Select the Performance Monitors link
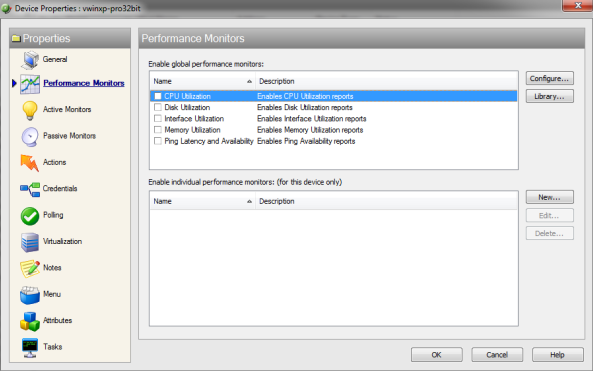Viewport: 593px width, 371px height. [84, 83]
